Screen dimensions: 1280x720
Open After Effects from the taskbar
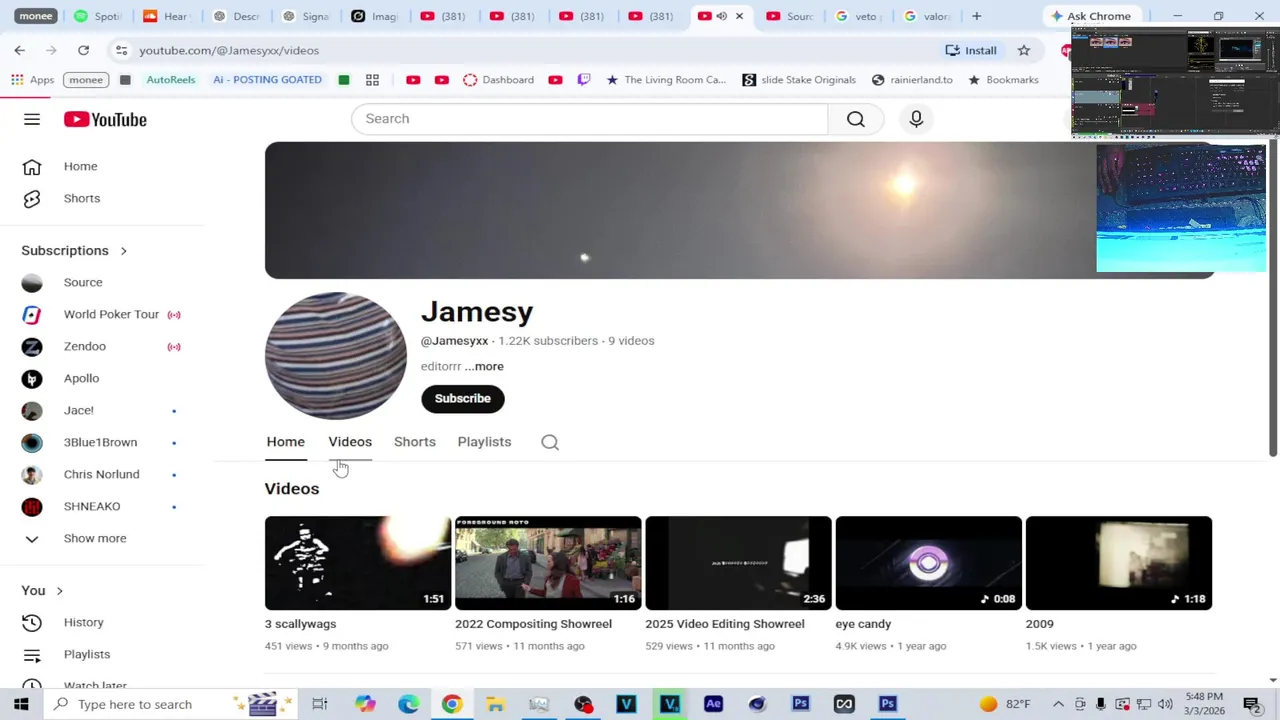(713, 704)
